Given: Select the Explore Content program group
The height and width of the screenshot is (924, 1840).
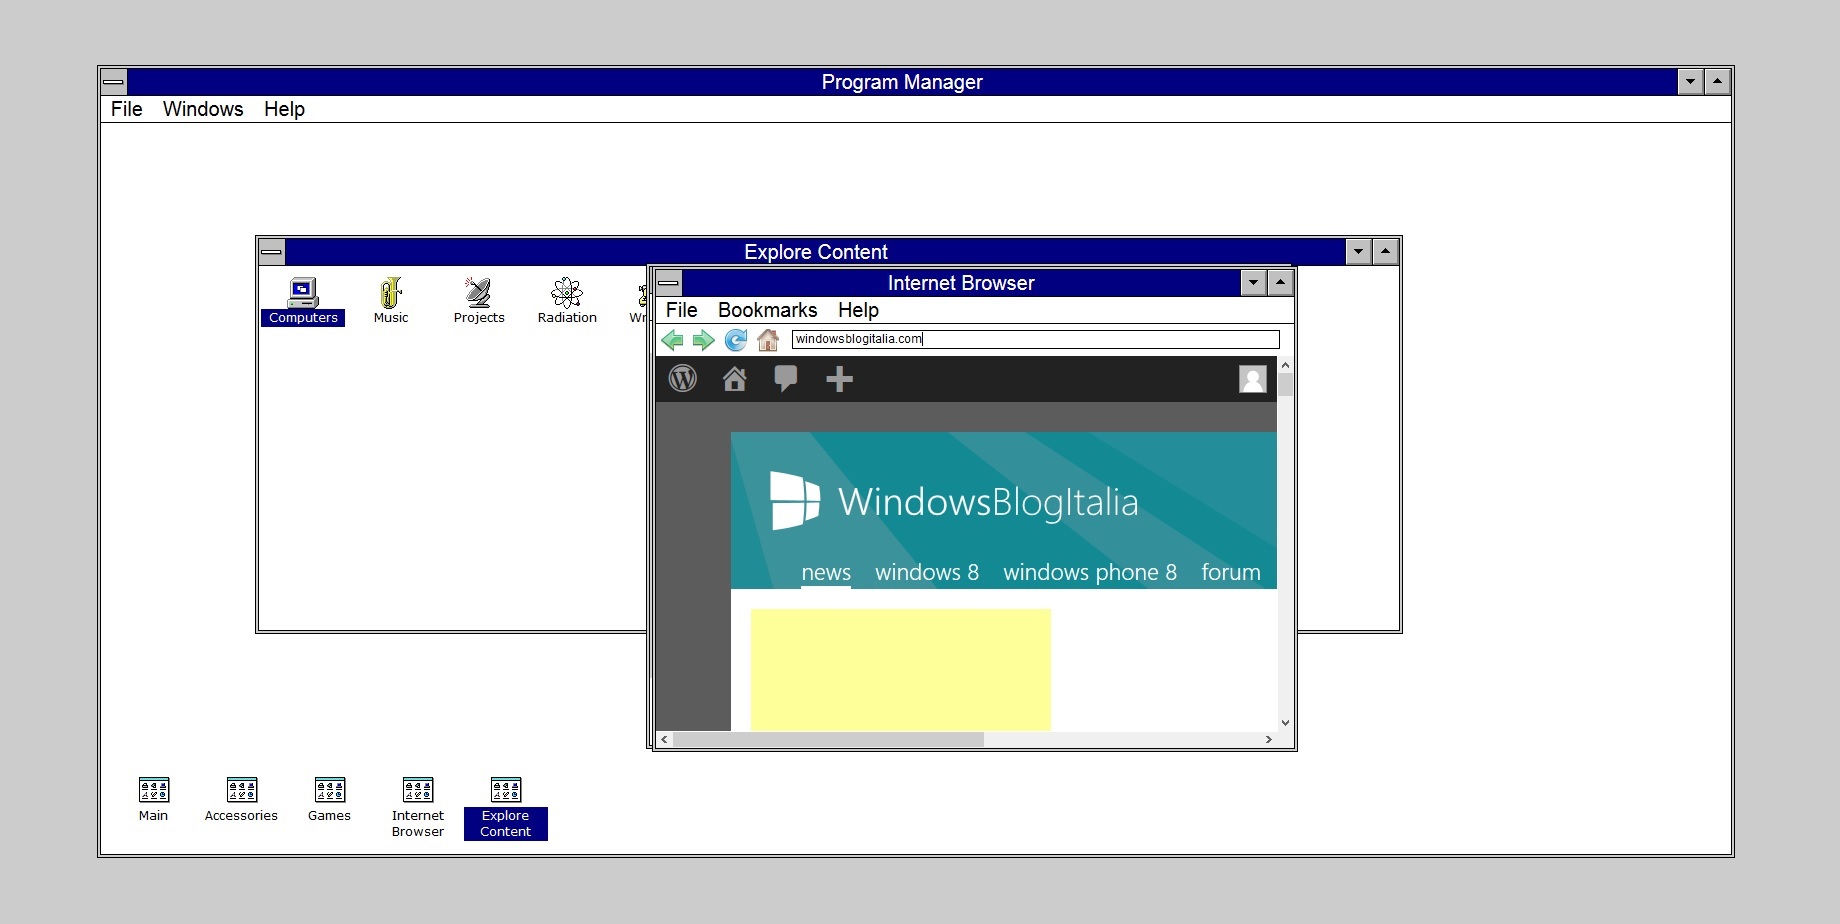Looking at the screenshot, I should (506, 807).
